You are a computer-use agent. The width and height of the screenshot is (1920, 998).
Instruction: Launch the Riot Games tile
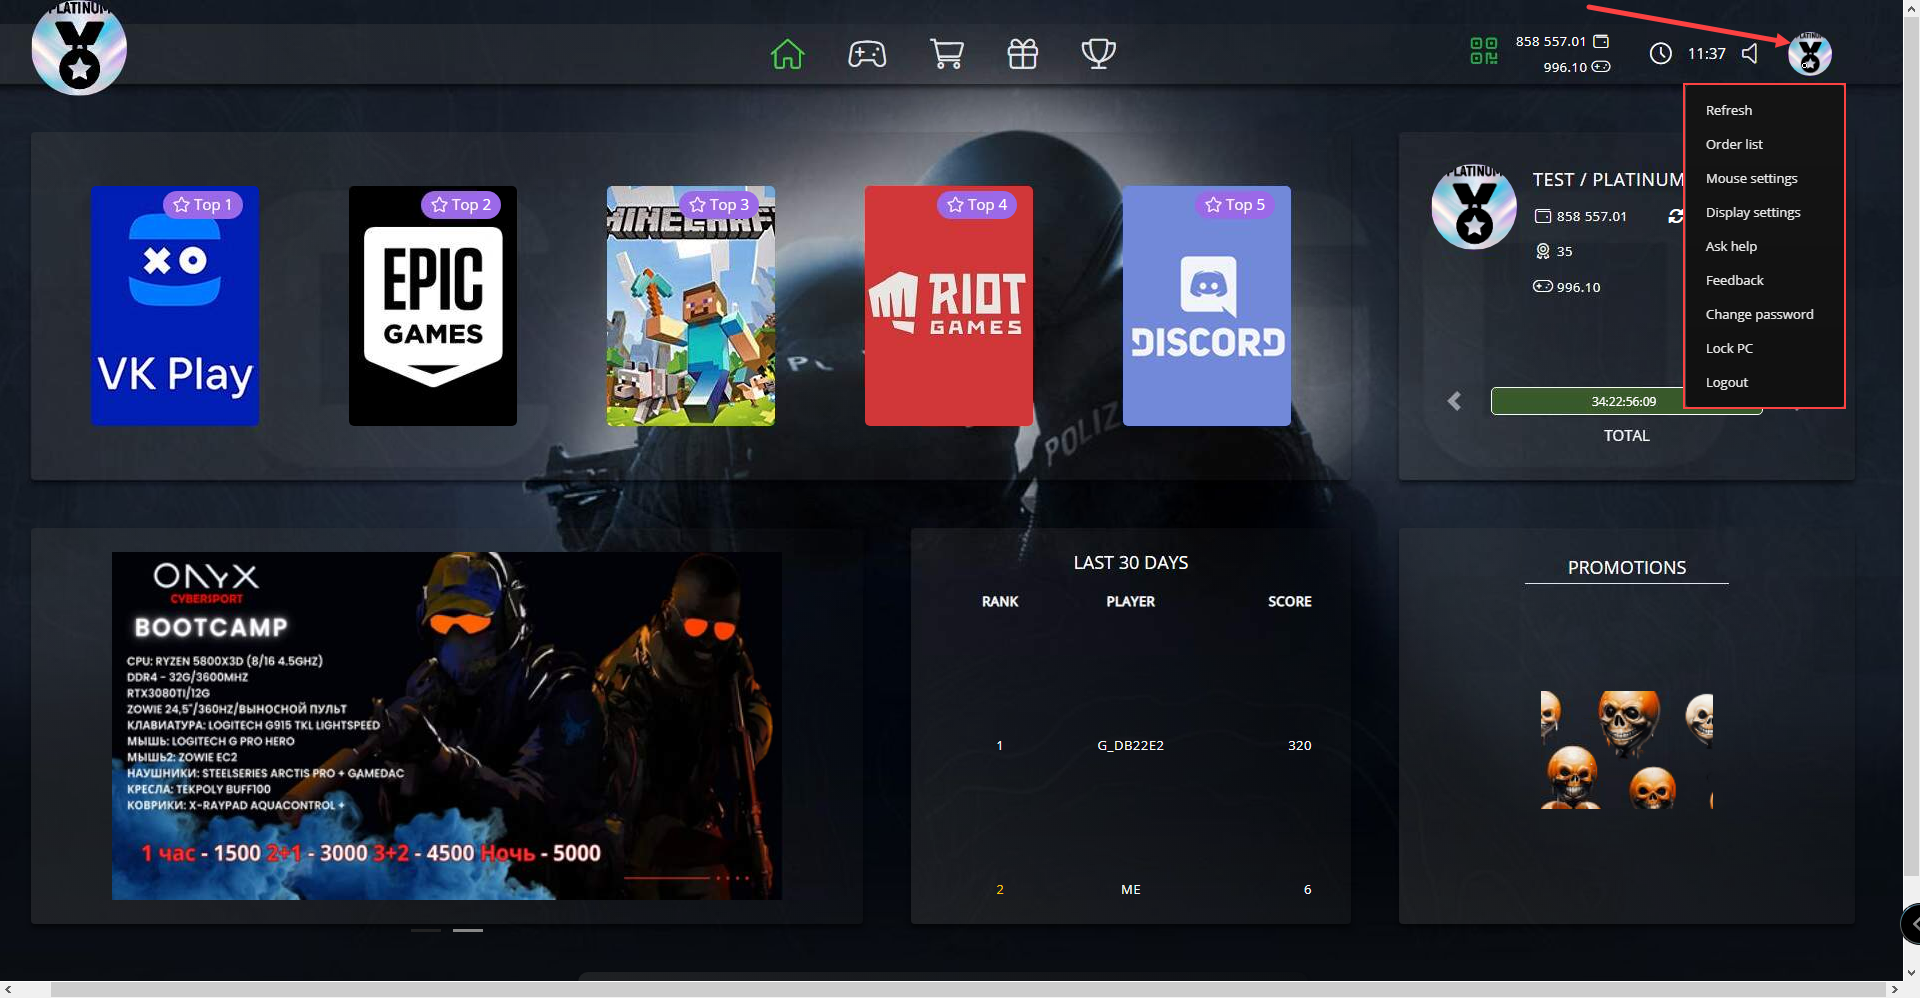(949, 306)
